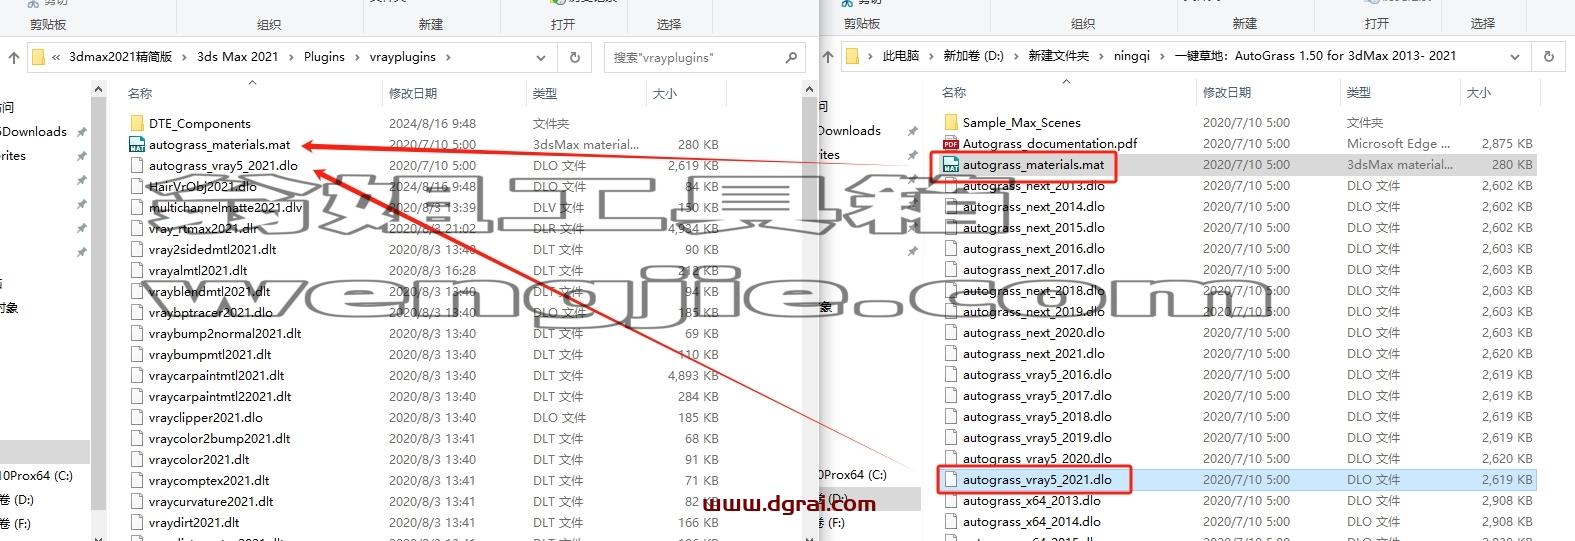Select the Sample_Max_Scenes folder icon

(951, 122)
